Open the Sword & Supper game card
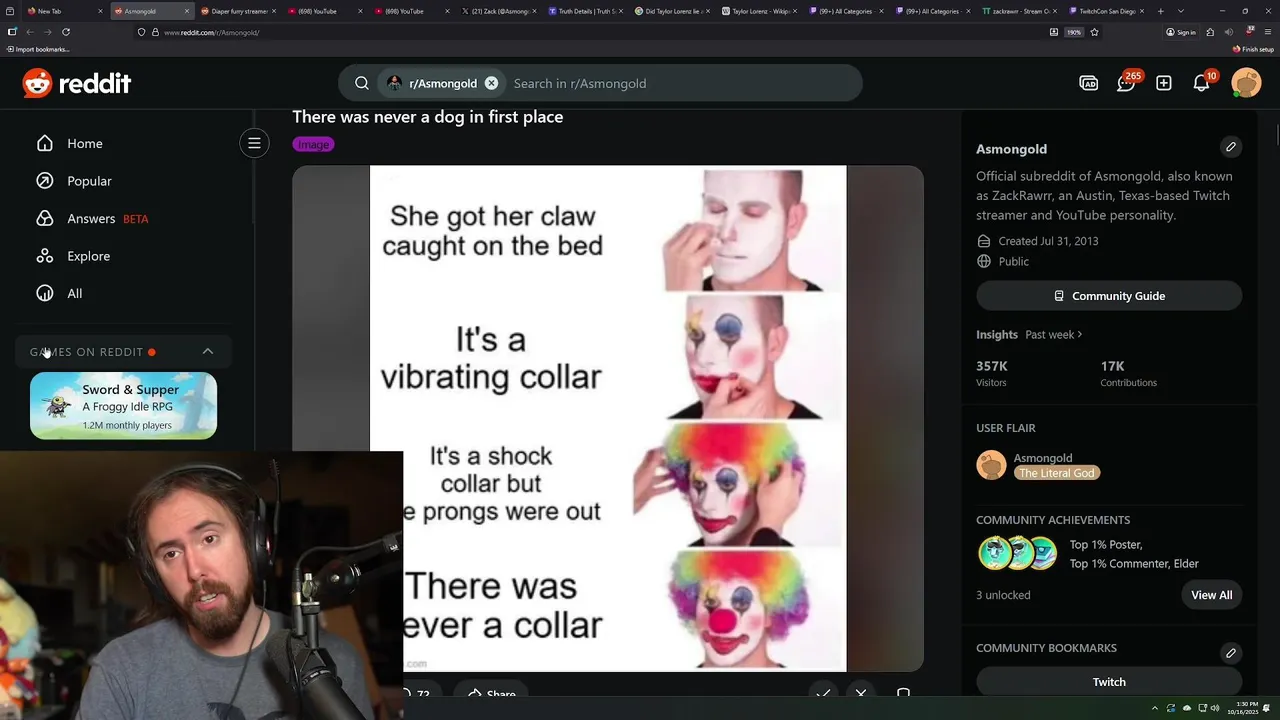This screenshot has height=720, width=1280. [123, 406]
